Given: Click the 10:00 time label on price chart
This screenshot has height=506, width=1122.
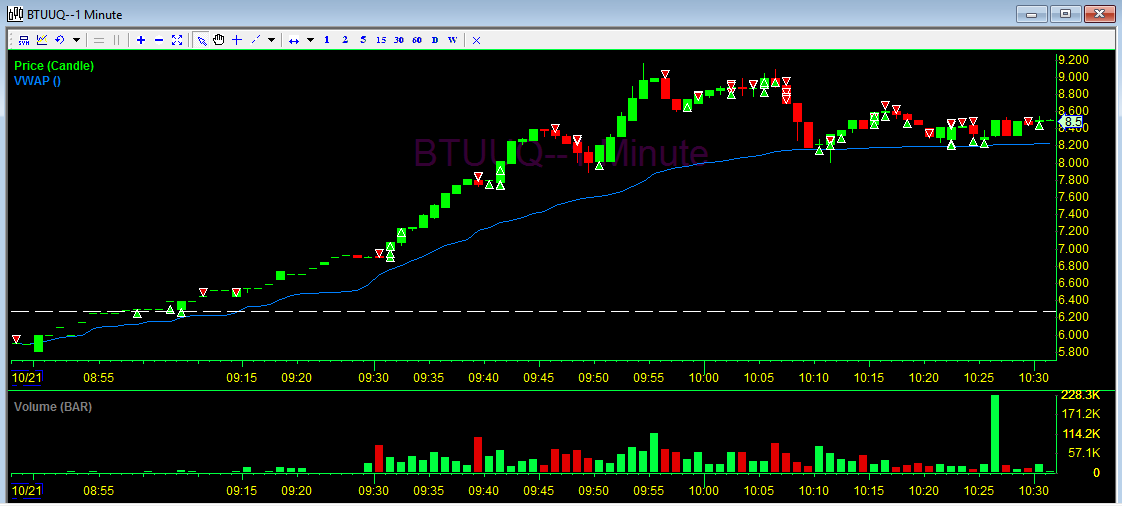Looking at the screenshot, I should point(704,377).
